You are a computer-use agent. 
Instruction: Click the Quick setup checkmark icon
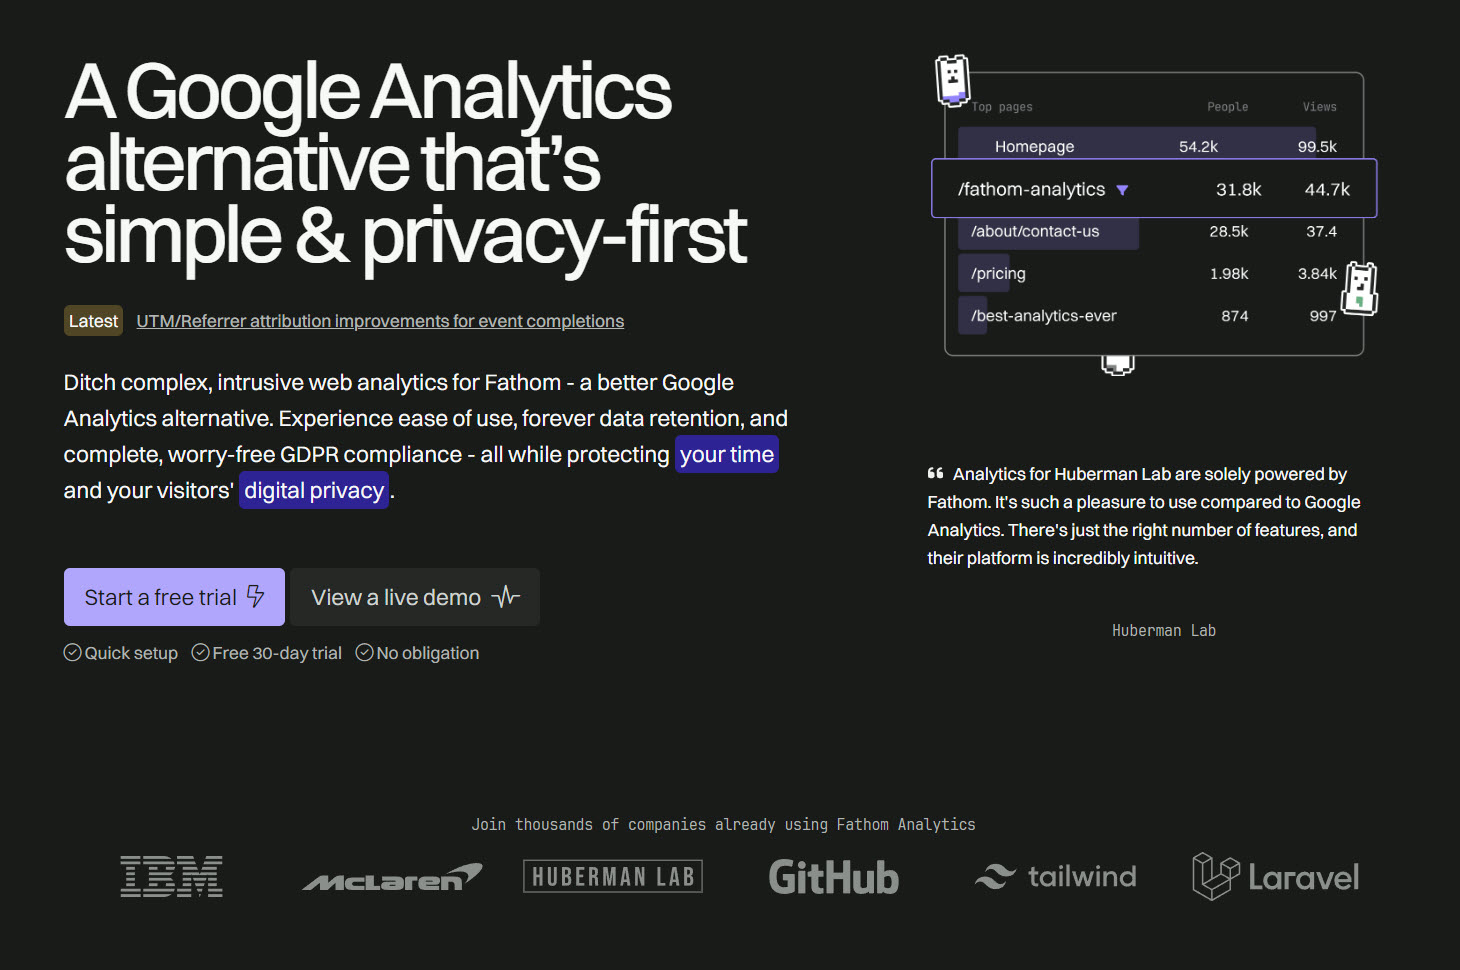pos(73,653)
